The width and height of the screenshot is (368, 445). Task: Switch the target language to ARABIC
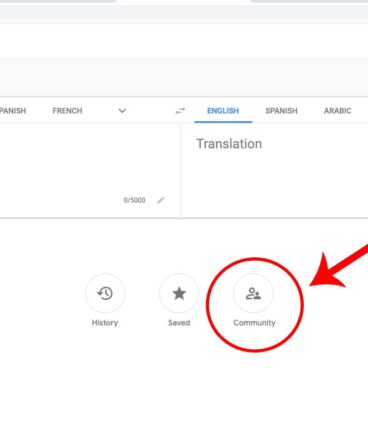[x=337, y=111]
